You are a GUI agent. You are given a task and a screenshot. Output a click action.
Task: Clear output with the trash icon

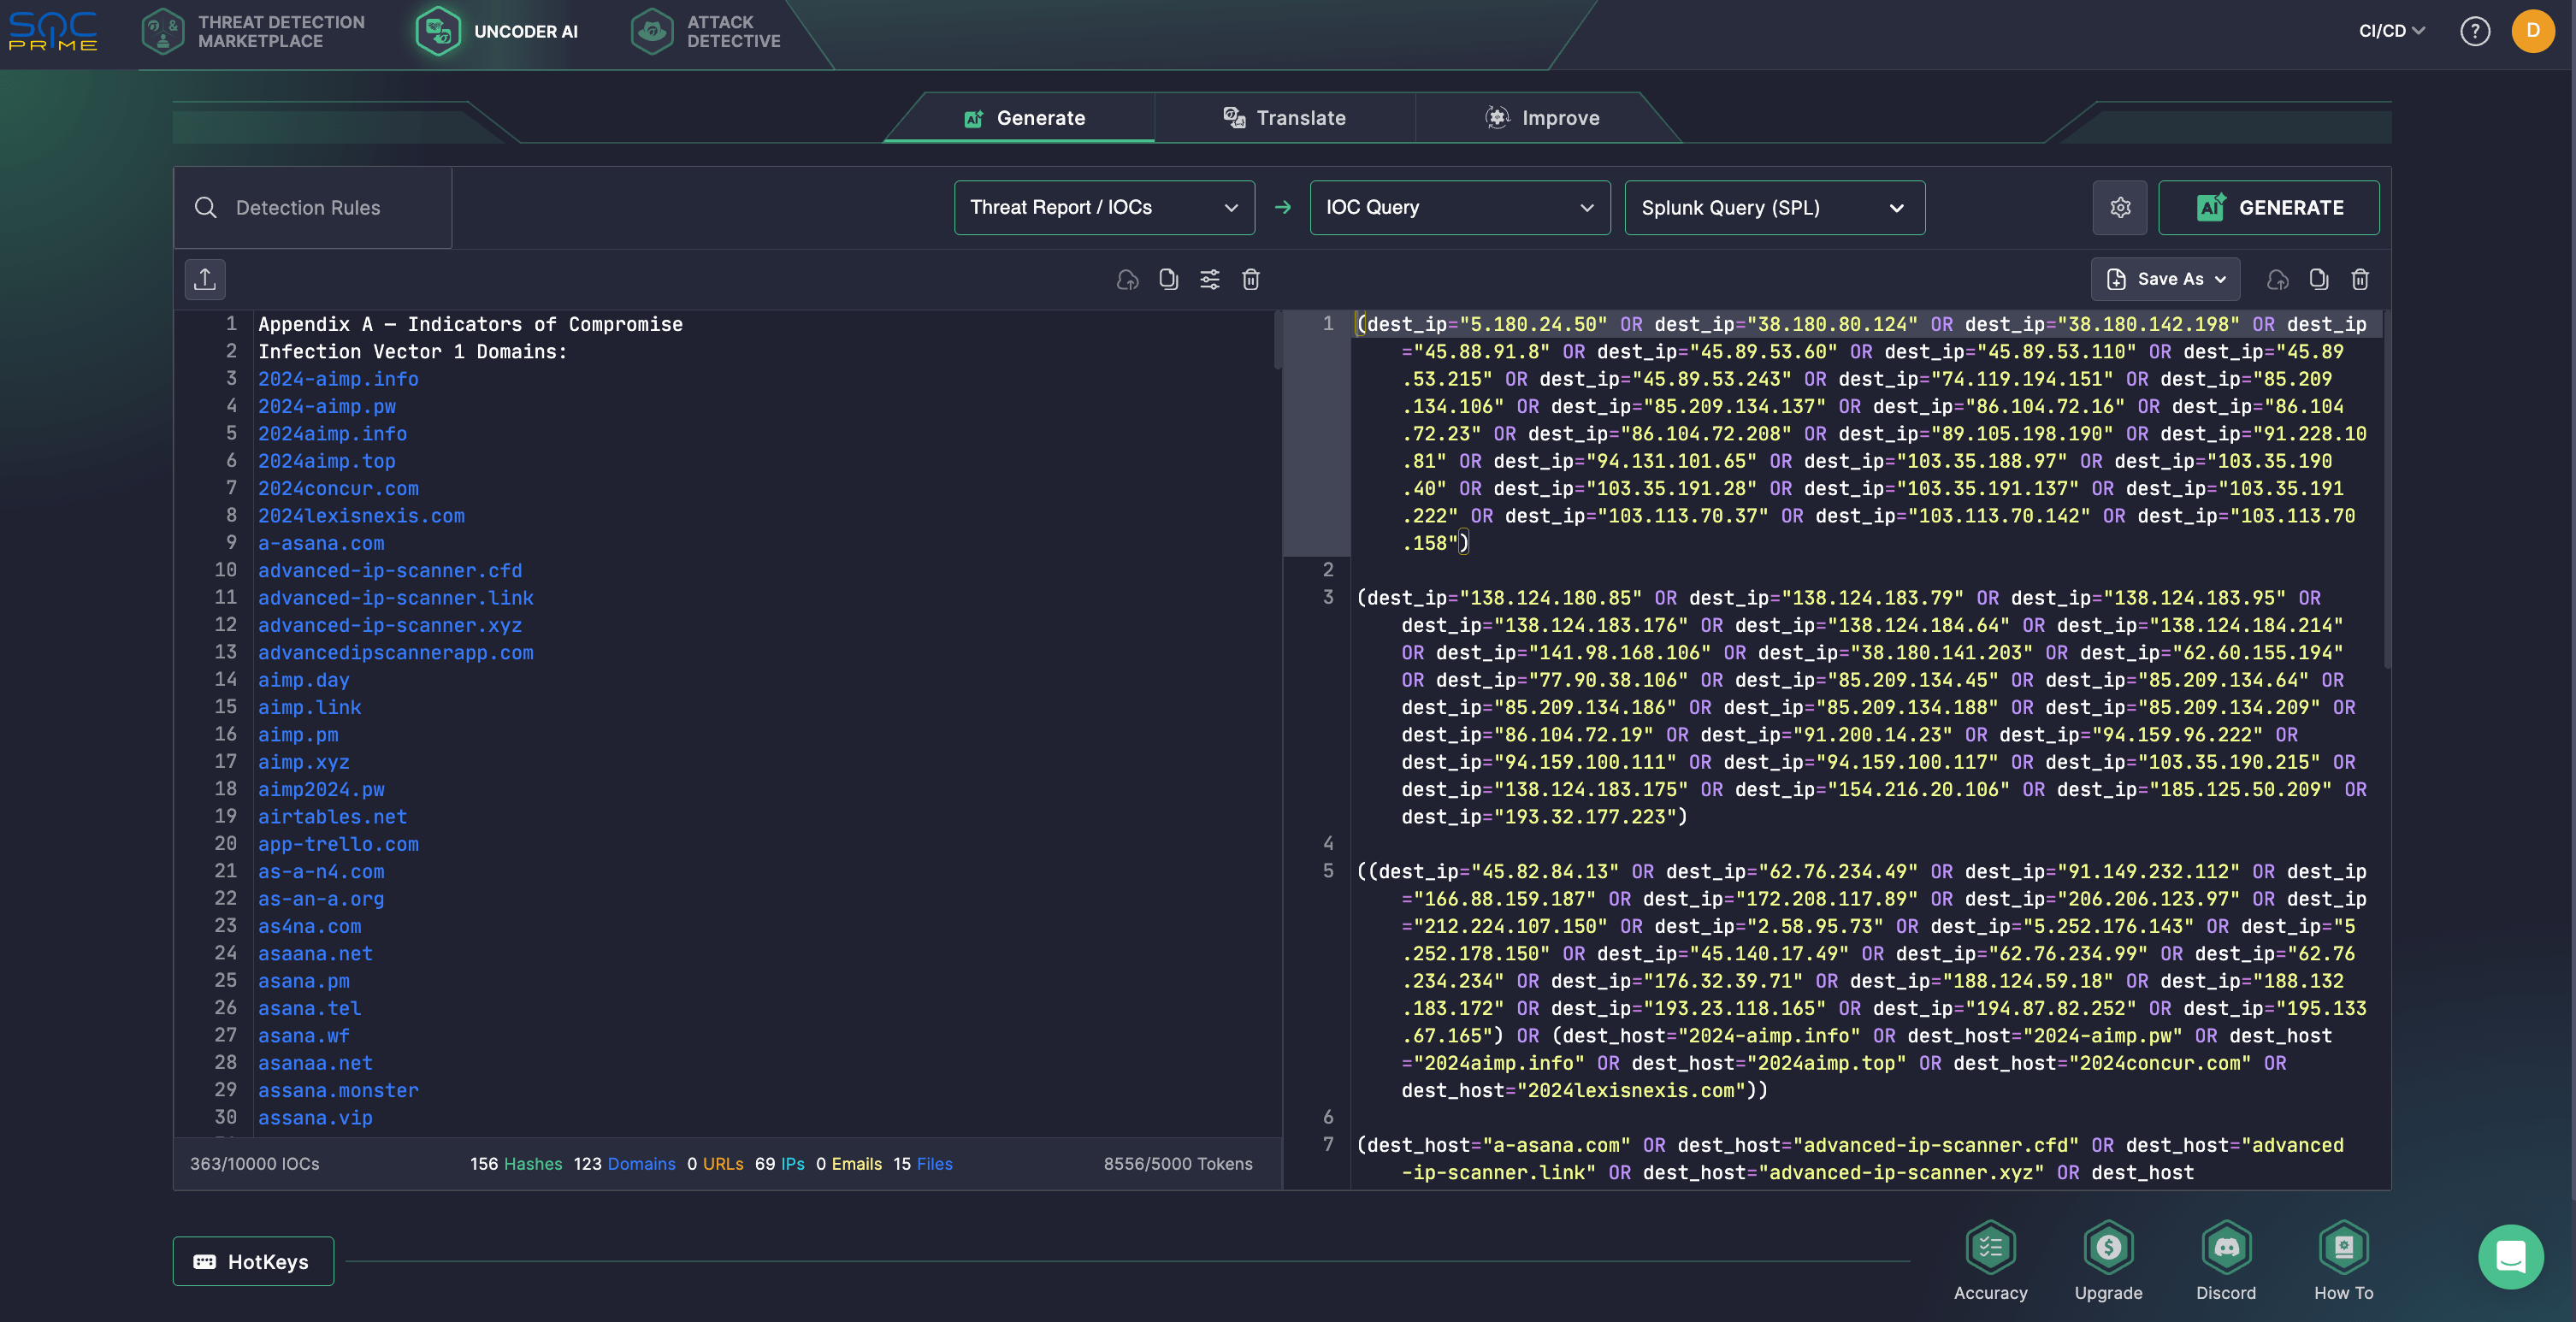pyautogui.click(x=2359, y=279)
